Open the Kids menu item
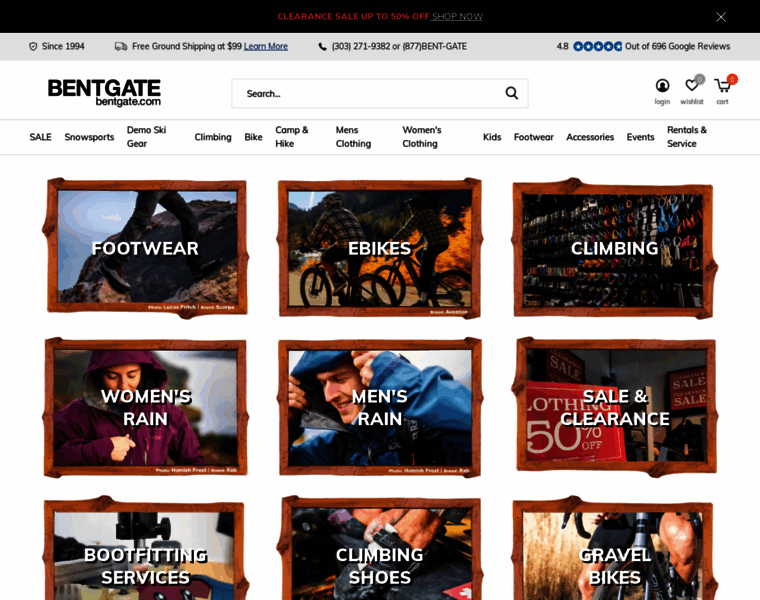Image resolution: width=760 pixels, height=600 pixels. pyautogui.click(x=492, y=137)
